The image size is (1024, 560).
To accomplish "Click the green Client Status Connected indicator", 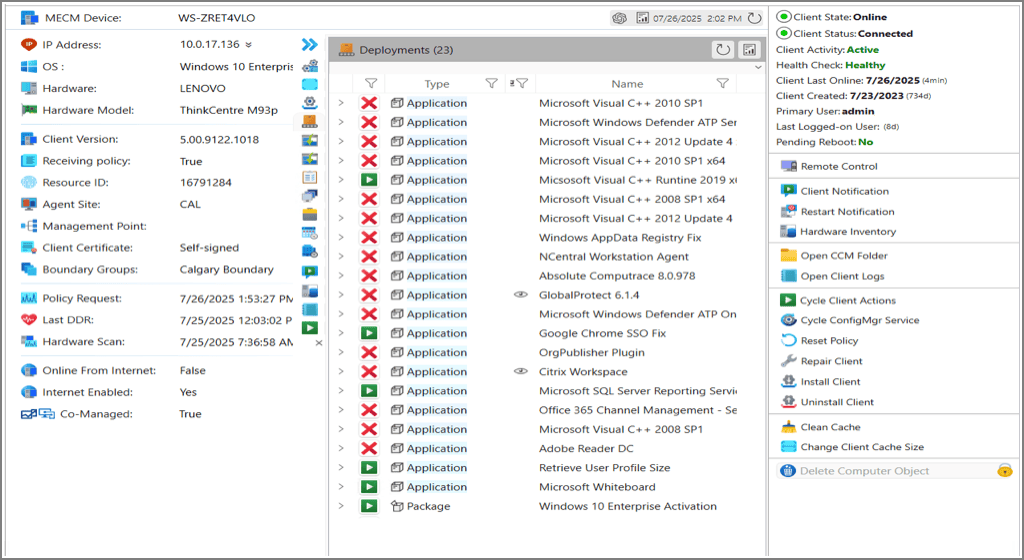I will [784, 33].
